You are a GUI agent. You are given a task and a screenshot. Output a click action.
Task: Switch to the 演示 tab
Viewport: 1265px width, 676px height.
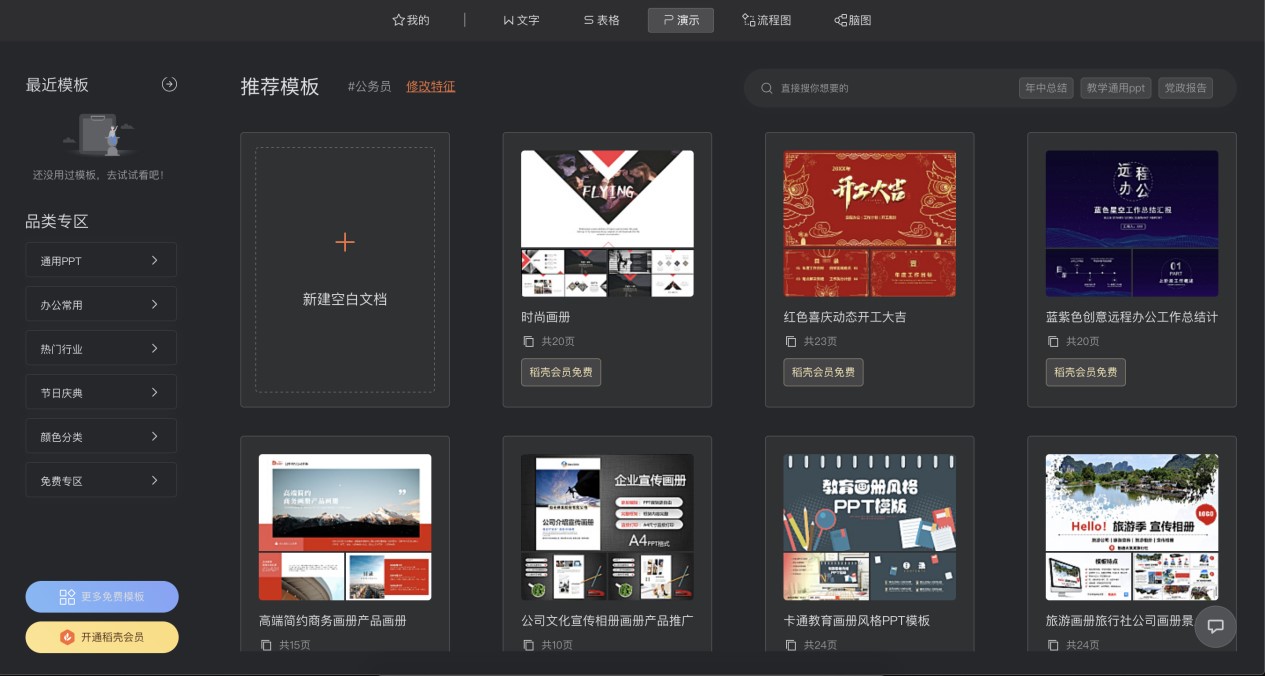click(x=681, y=20)
